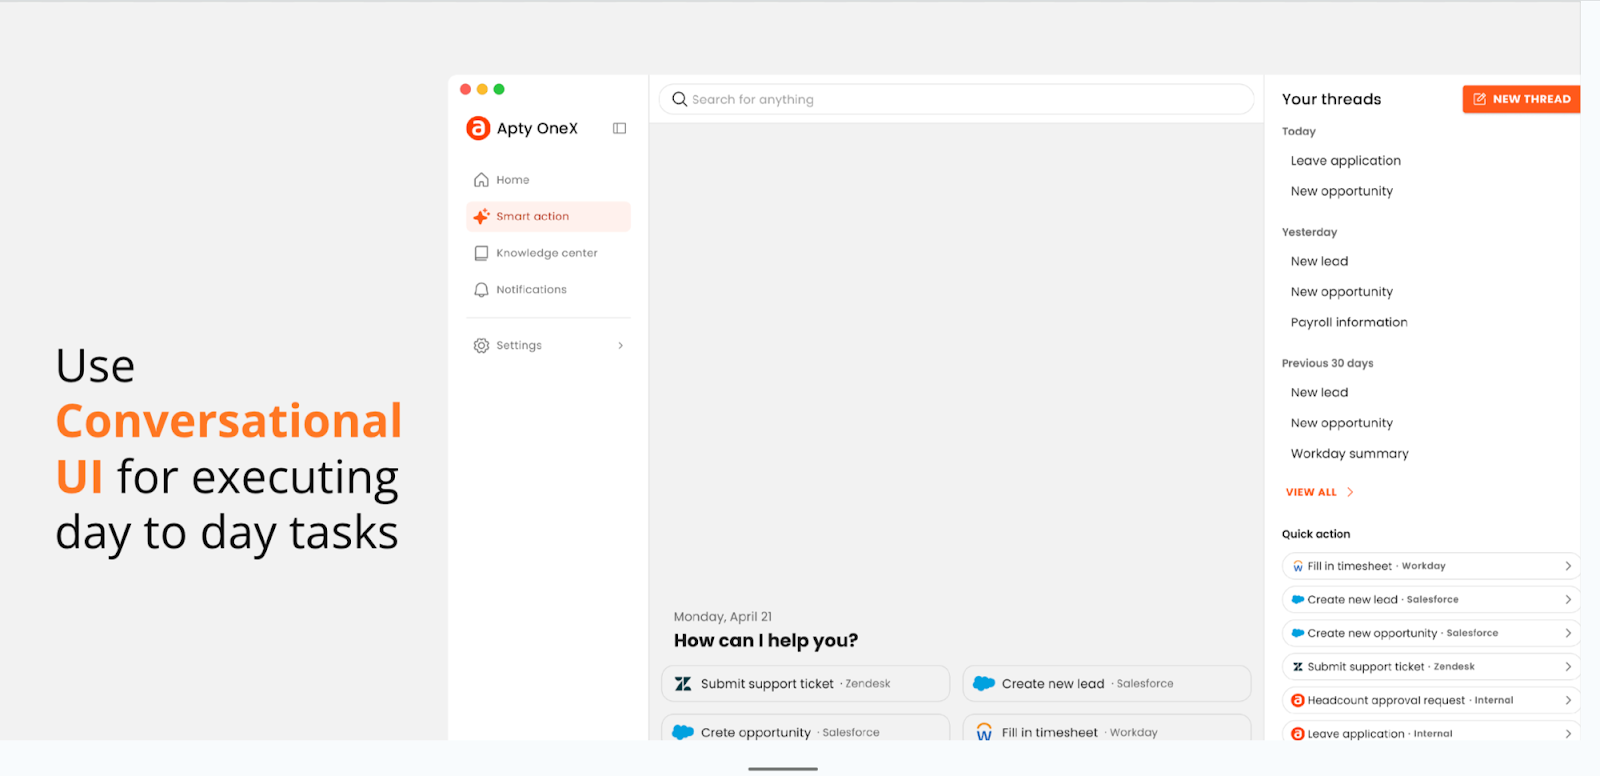Select Headcount approval request quick action
Image resolution: width=1600 pixels, height=776 pixels.
1431,700
